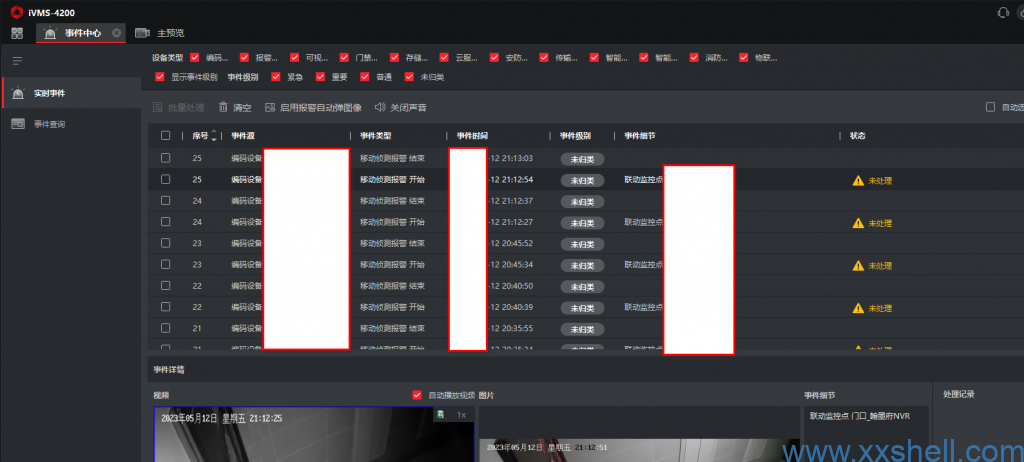Click 未归类 badge on 21:13:03 row
Image resolution: width=1024 pixels, height=462 pixels.
[582, 158]
